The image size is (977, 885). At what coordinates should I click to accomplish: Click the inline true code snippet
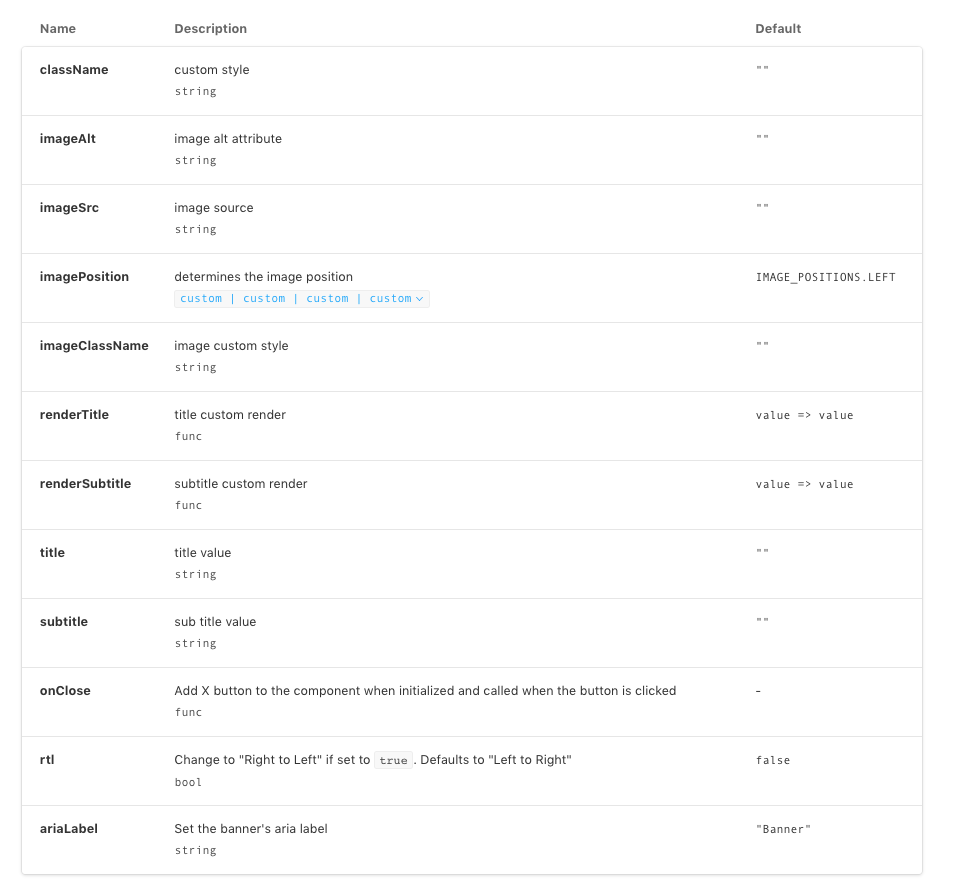393,760
